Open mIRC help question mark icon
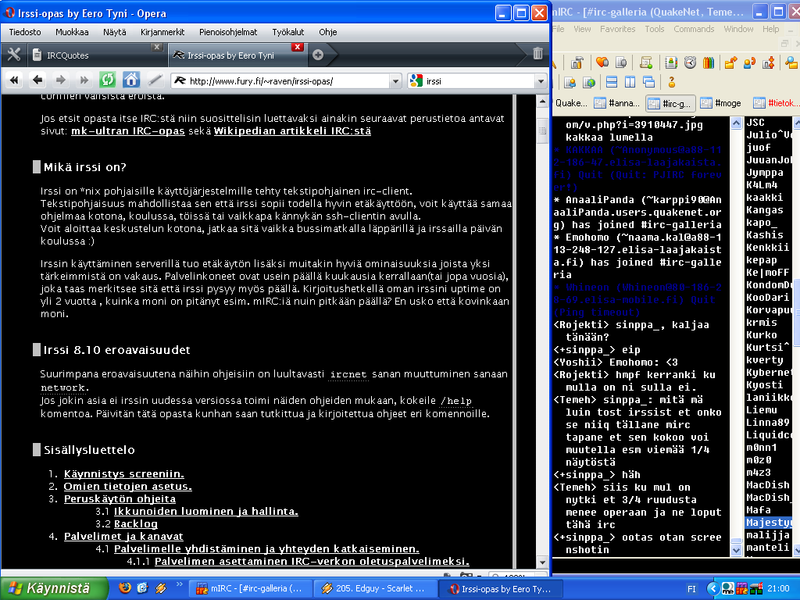The width and height of the screenshot is (800, 600). click(671, 82)
